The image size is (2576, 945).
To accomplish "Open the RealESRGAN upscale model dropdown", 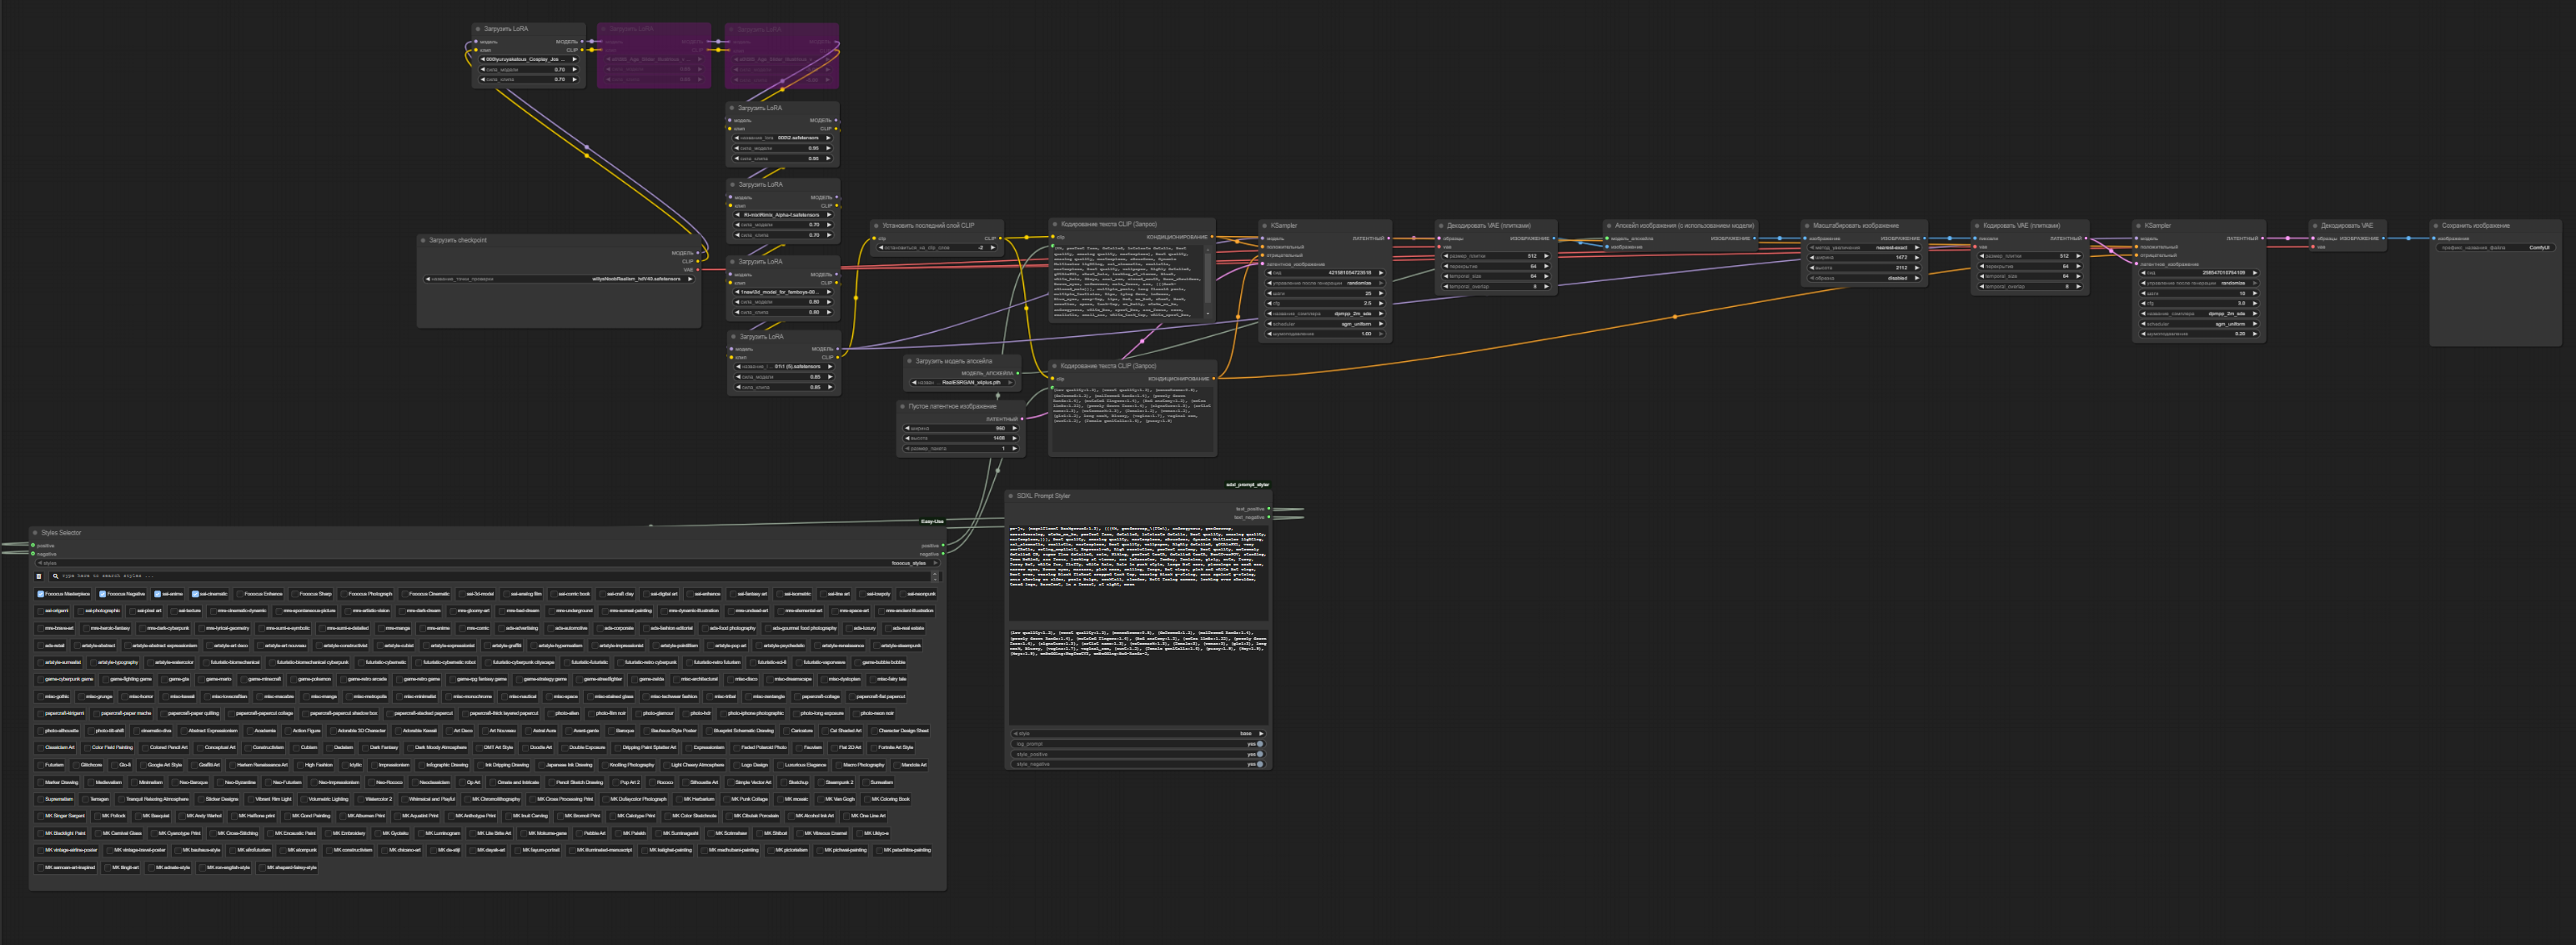I will click(963, 382).
